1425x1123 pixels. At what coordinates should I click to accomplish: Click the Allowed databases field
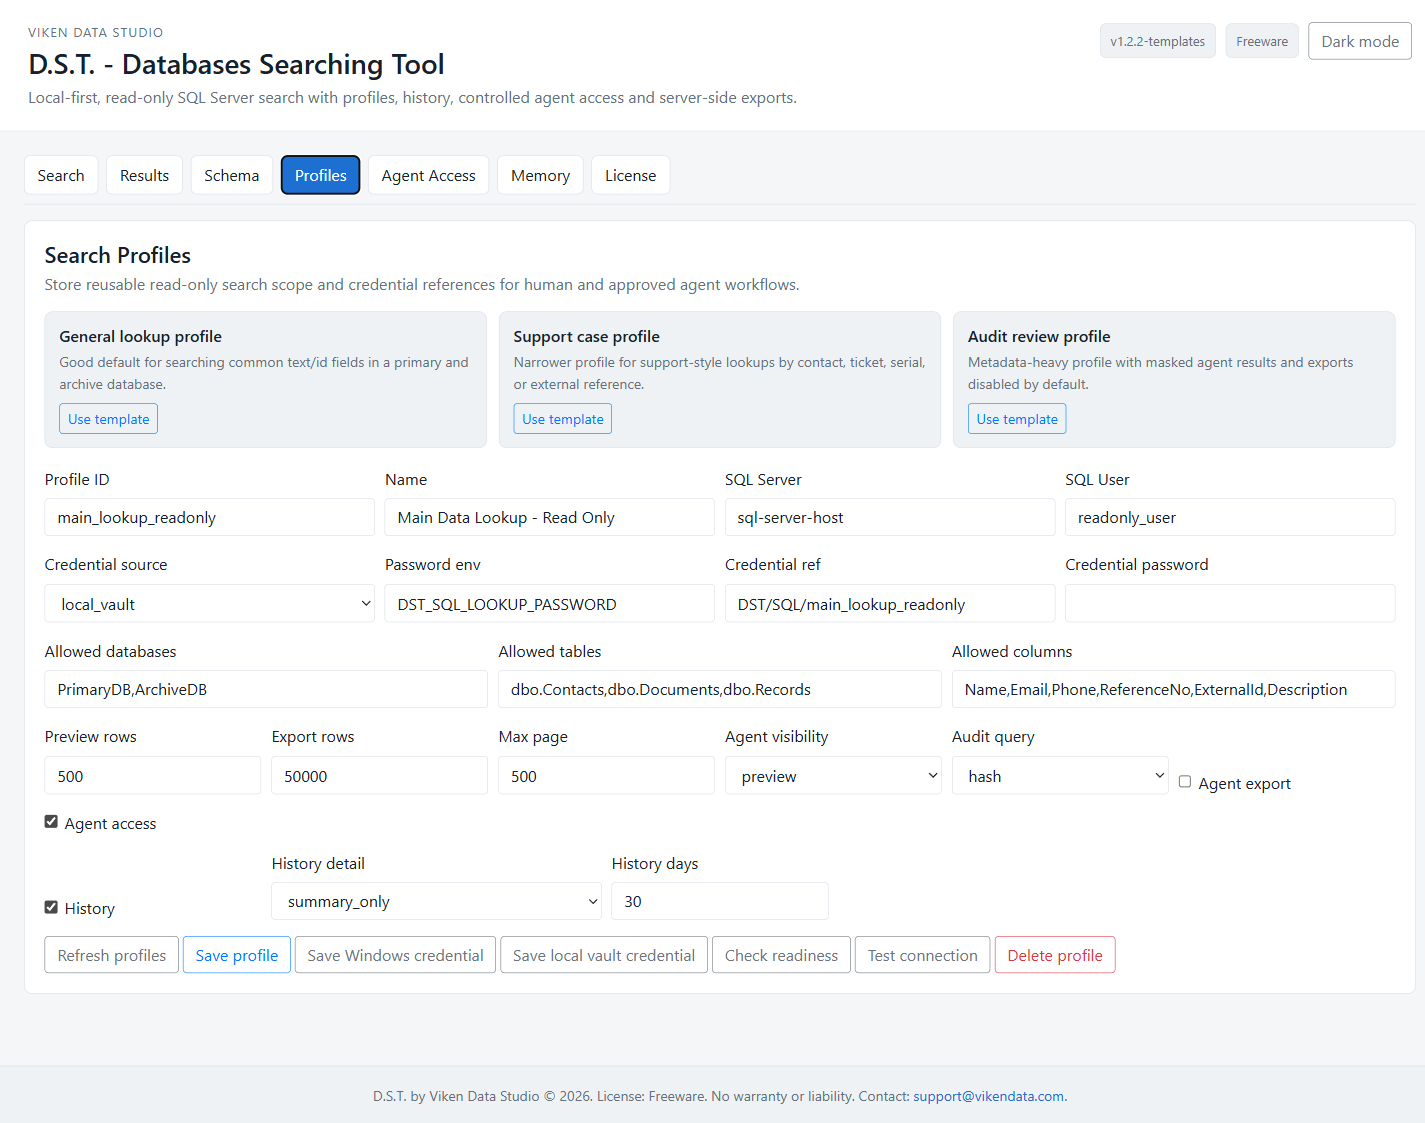click(266, 689)
